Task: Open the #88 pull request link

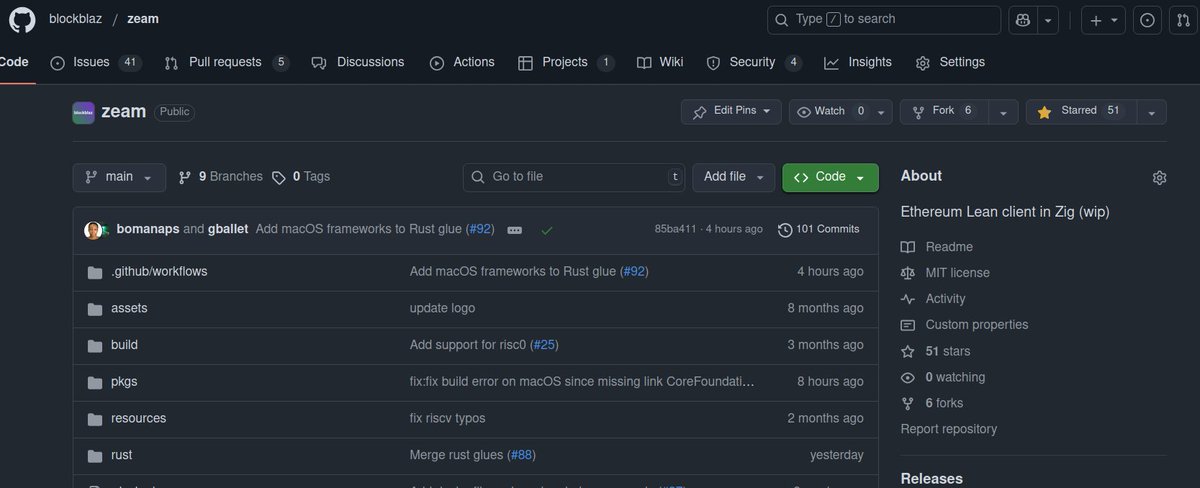Action: click(x=521, y=455)
